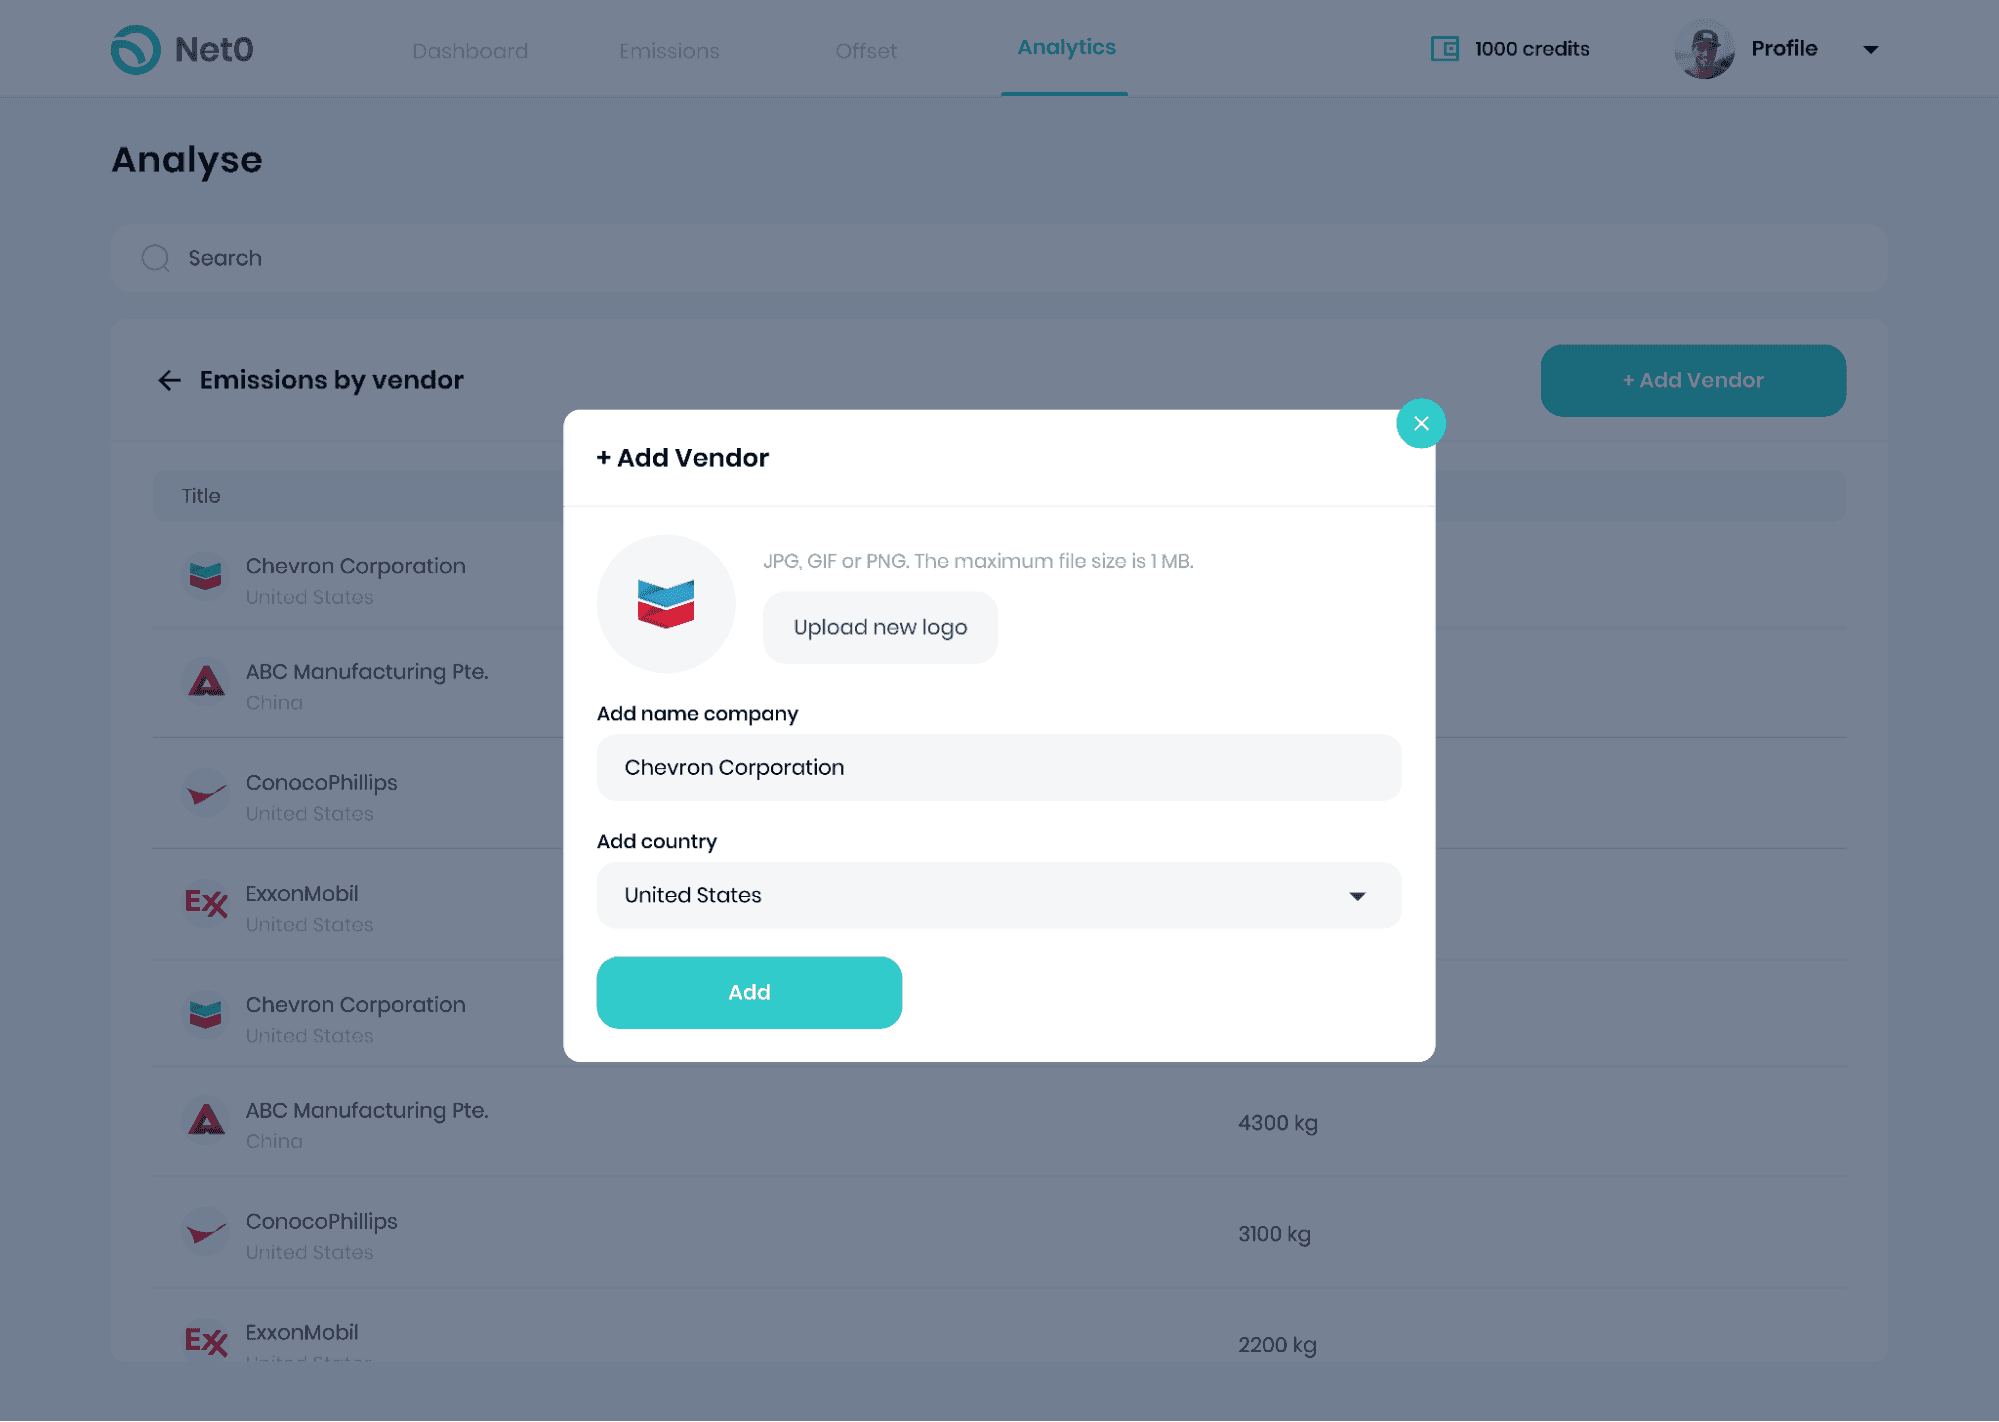The height and width of the screenshot is (1422, 1999).
Task: Click the + Add Vendor page button
Action: click(1693, 380)
